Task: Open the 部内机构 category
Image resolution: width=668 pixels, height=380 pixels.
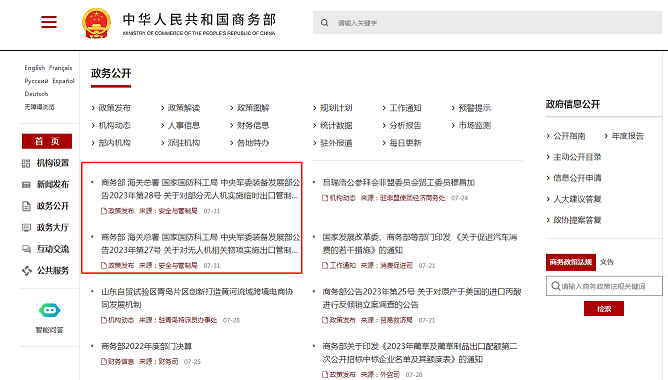Action: coord(115,143)
